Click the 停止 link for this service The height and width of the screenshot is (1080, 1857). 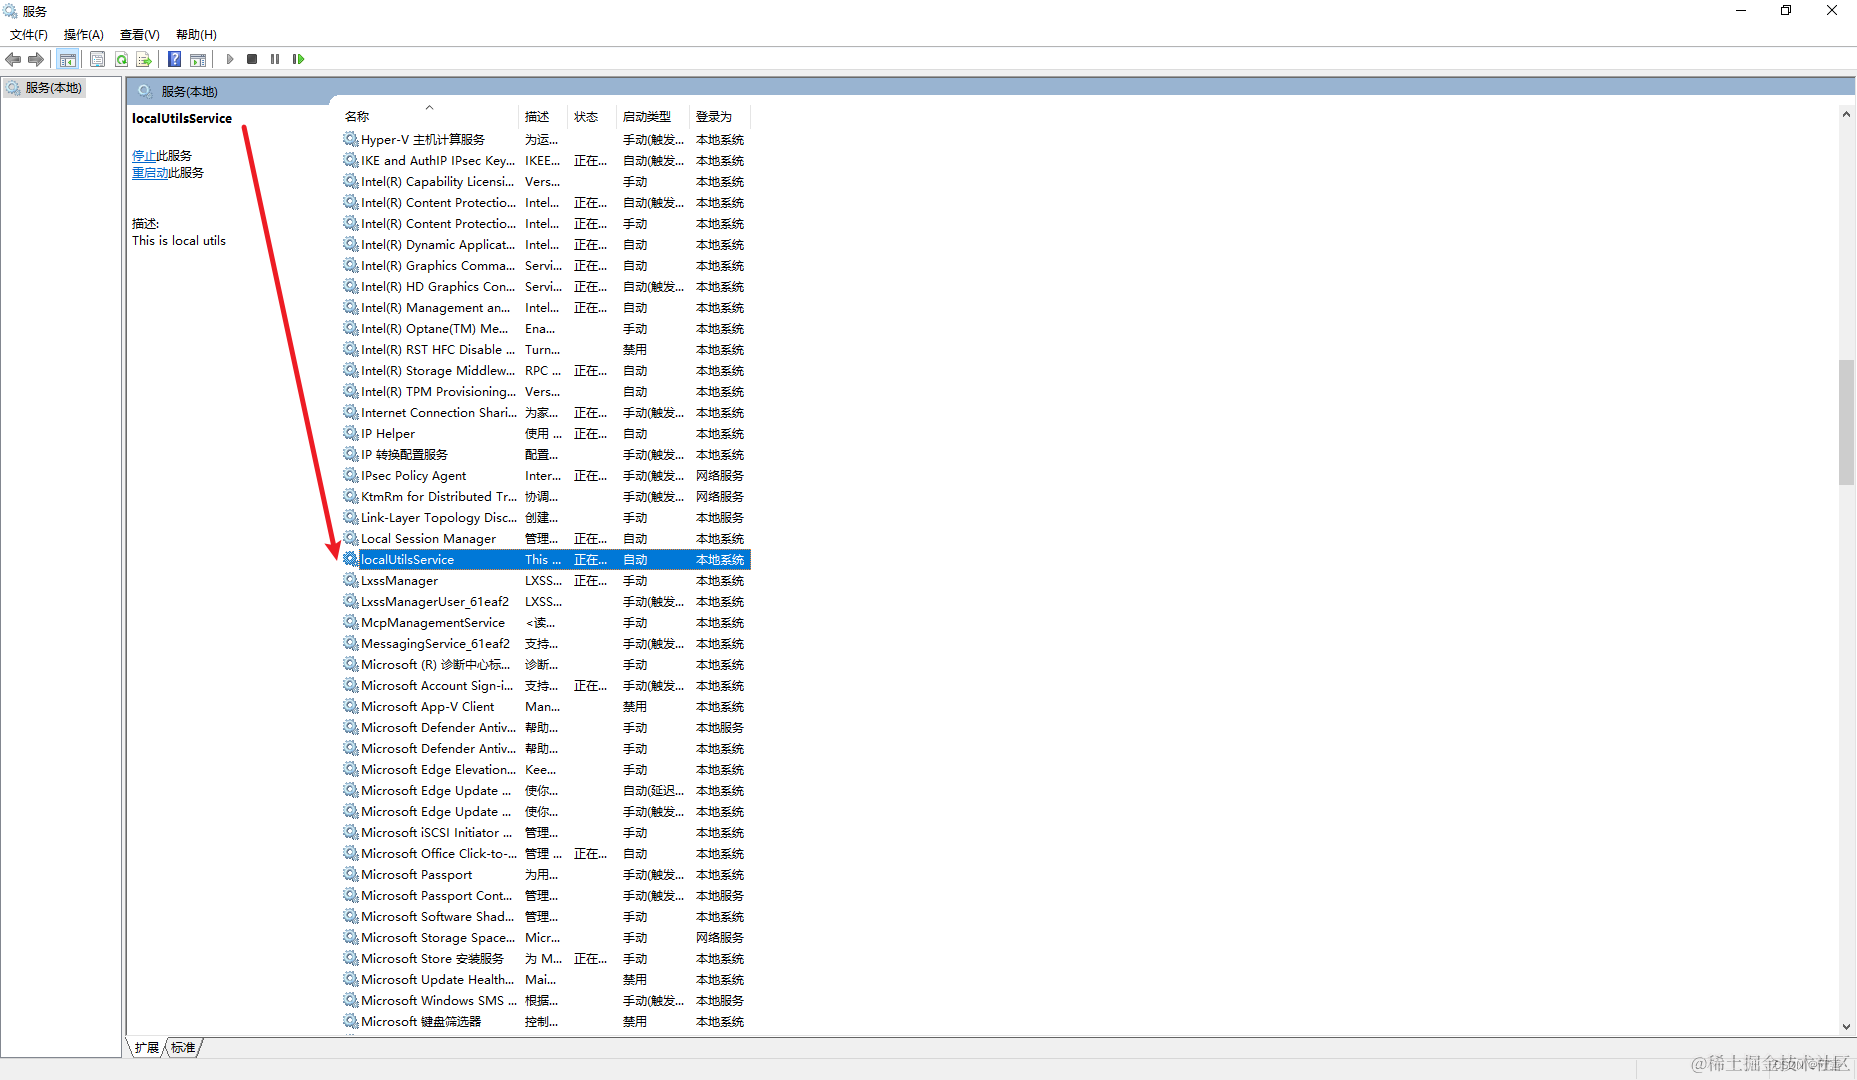pyautogui.click(x=144, y=156)
